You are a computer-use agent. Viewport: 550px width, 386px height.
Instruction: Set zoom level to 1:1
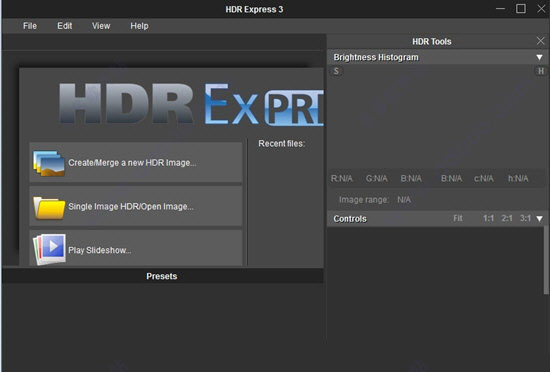click(488, 218)
